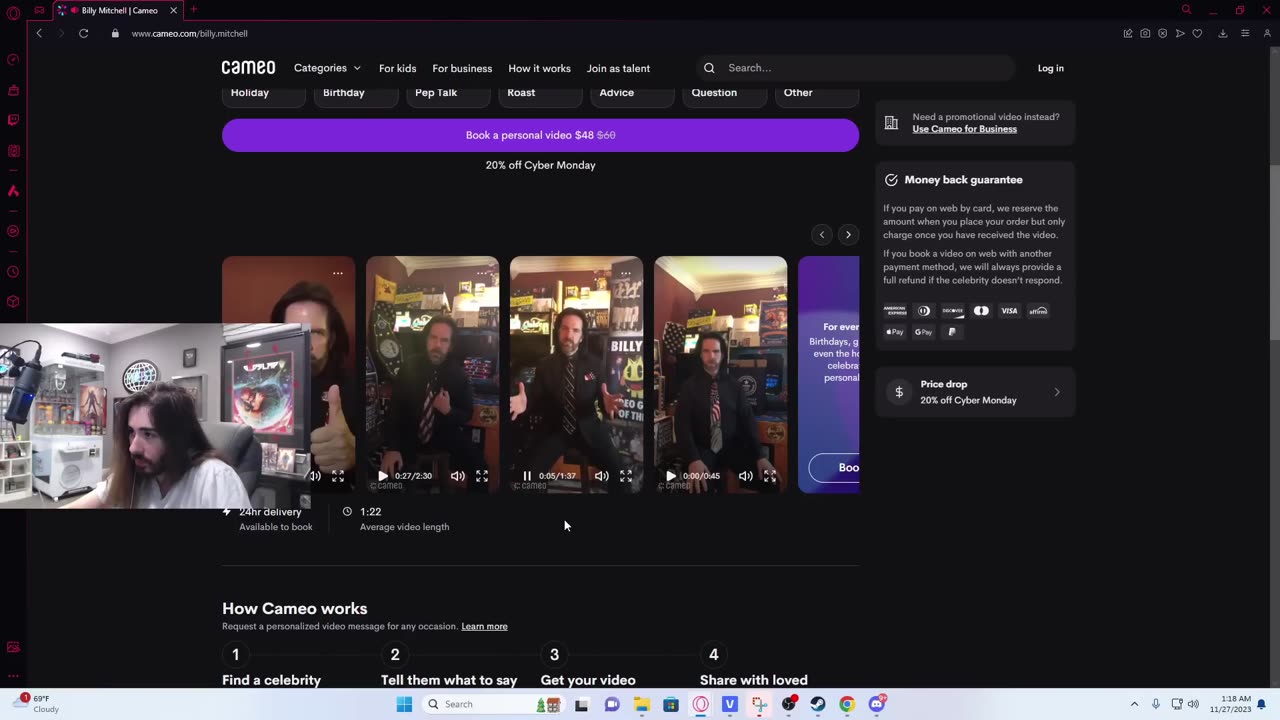Open Use Cameo for Business link
1280x720 pixels.
964,129
